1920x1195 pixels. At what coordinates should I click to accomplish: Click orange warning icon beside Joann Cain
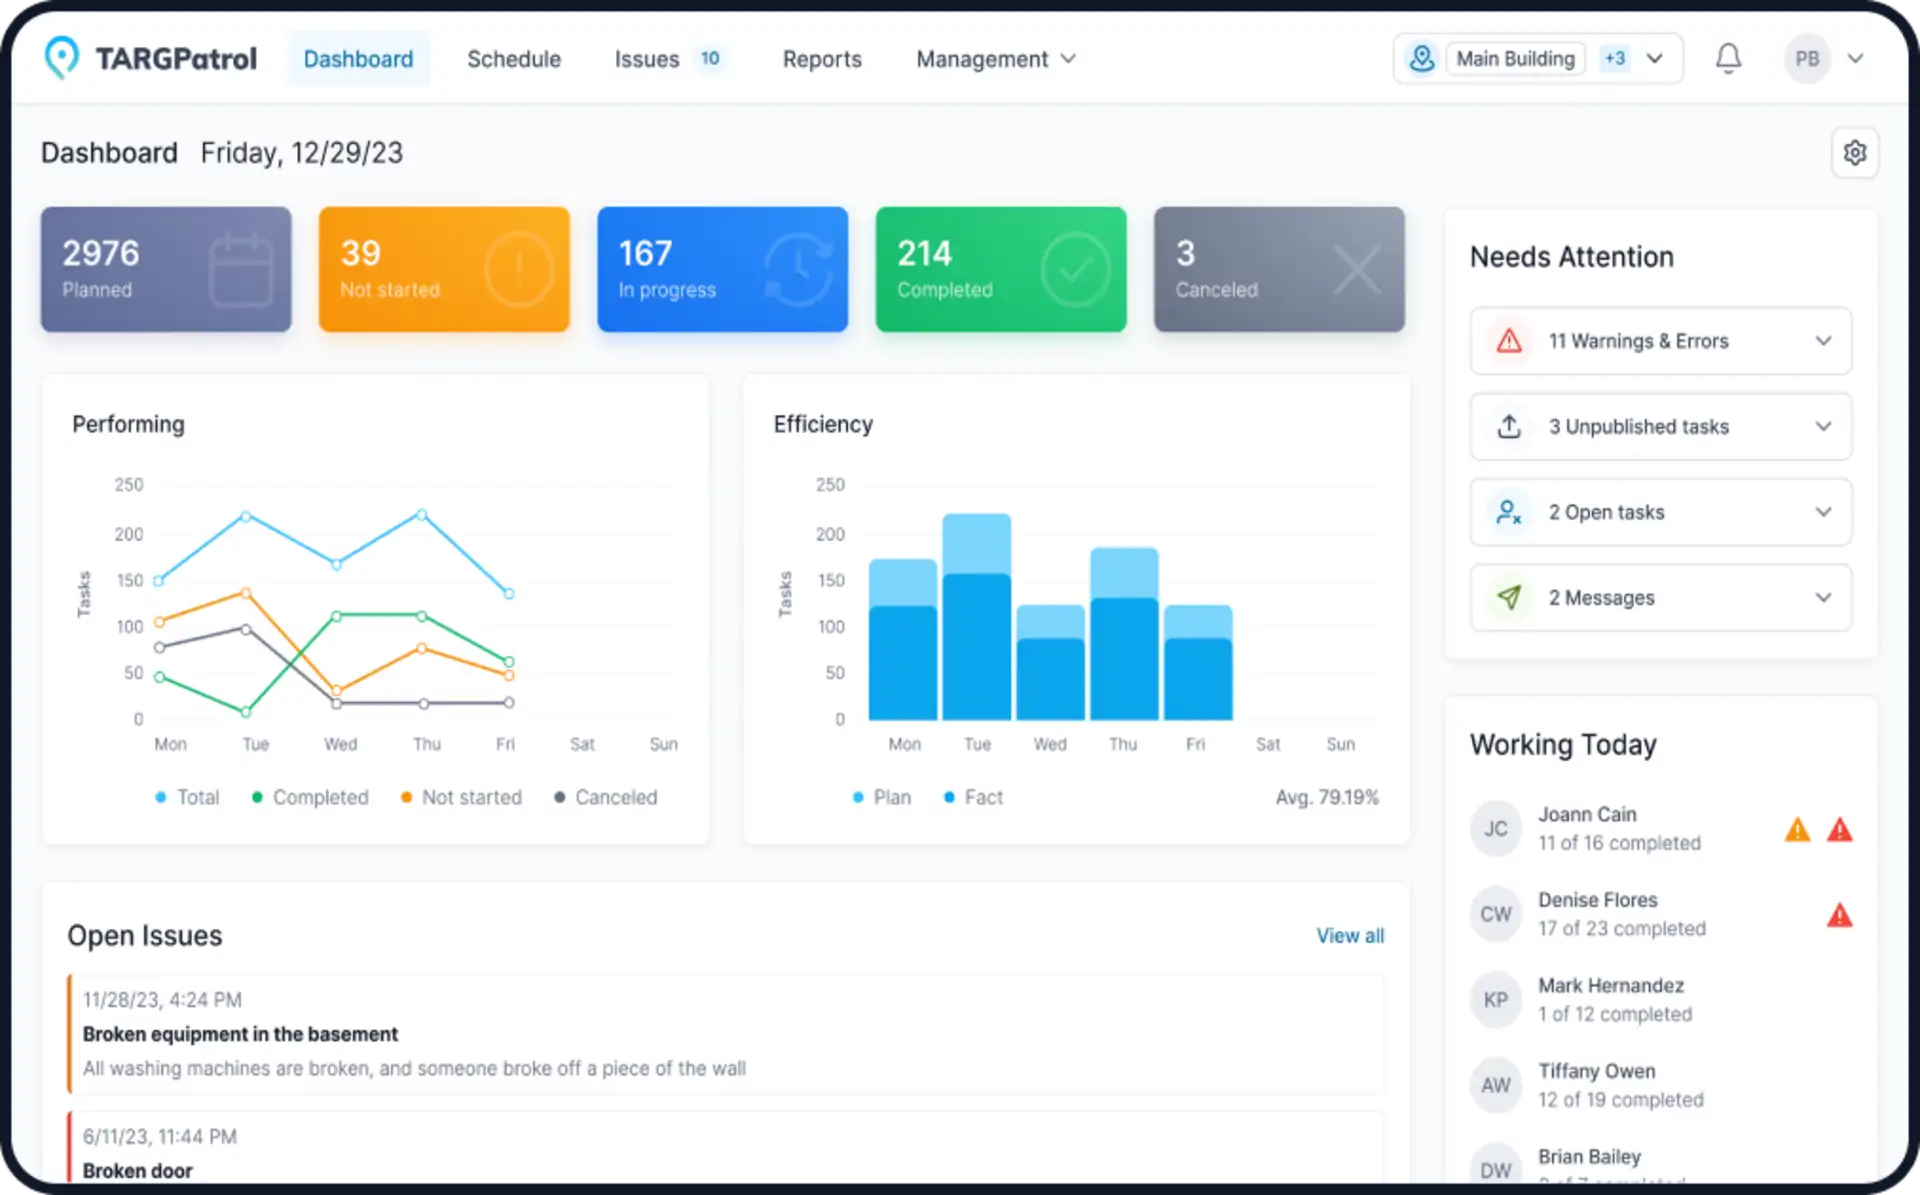pos(1797,830)
